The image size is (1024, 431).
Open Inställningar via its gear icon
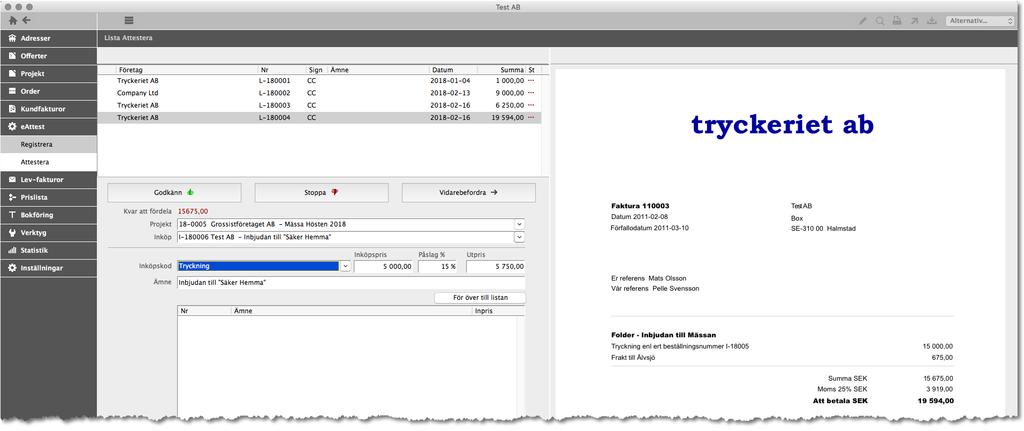point(12,268)
